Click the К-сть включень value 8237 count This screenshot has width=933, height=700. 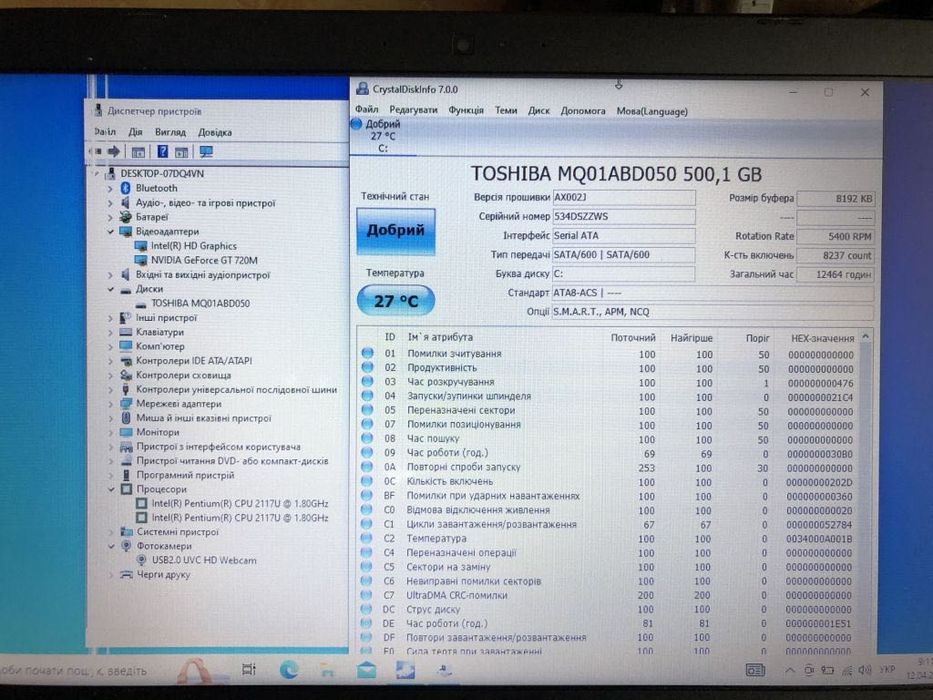(835, 255)
